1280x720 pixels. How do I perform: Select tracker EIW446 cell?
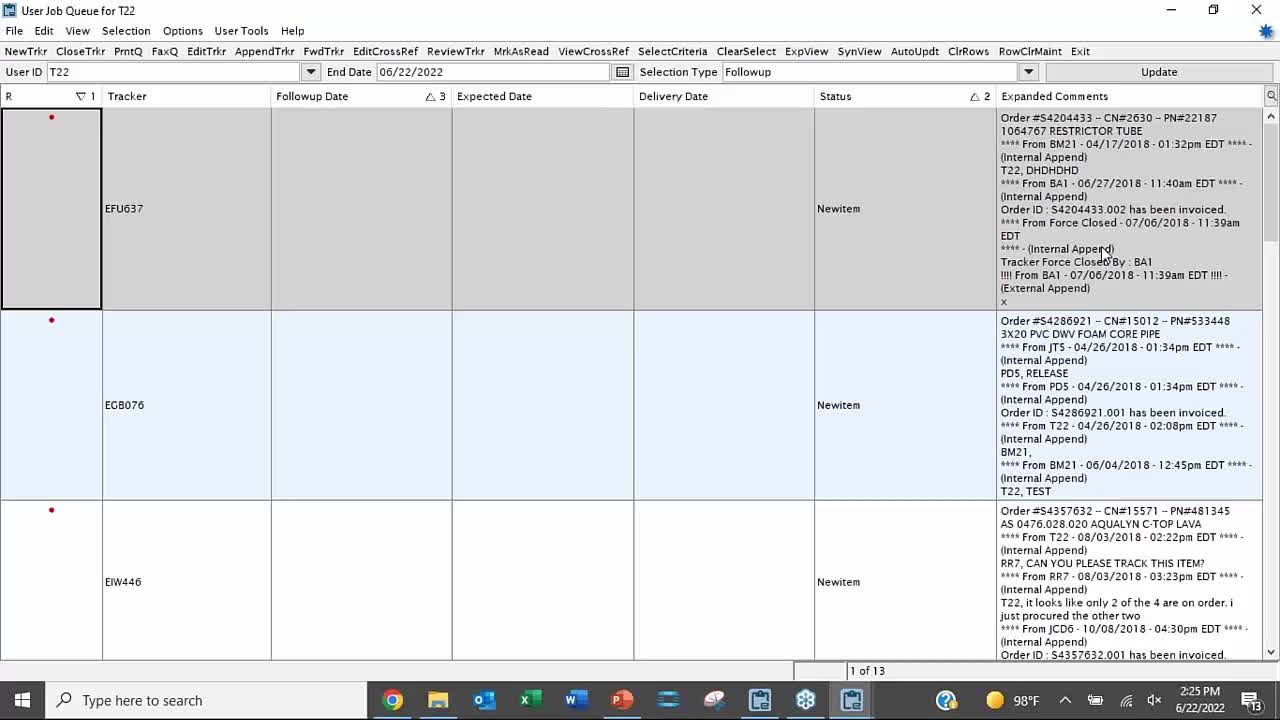[x=186, y=582]
